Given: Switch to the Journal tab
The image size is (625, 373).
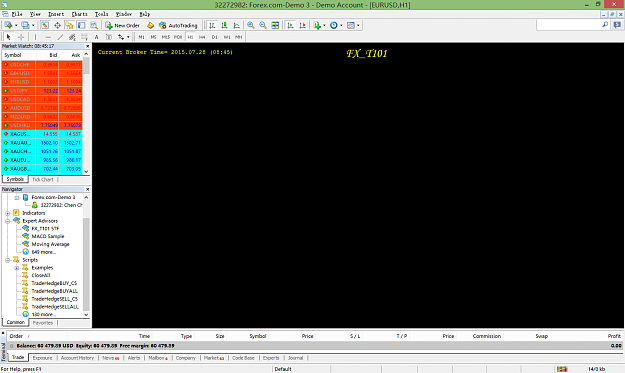Looking at the screenshot, I should coord(295,358).
